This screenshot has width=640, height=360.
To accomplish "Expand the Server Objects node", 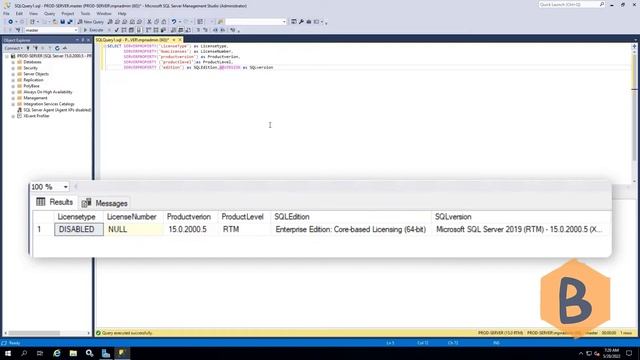I will tap(13, 74).
